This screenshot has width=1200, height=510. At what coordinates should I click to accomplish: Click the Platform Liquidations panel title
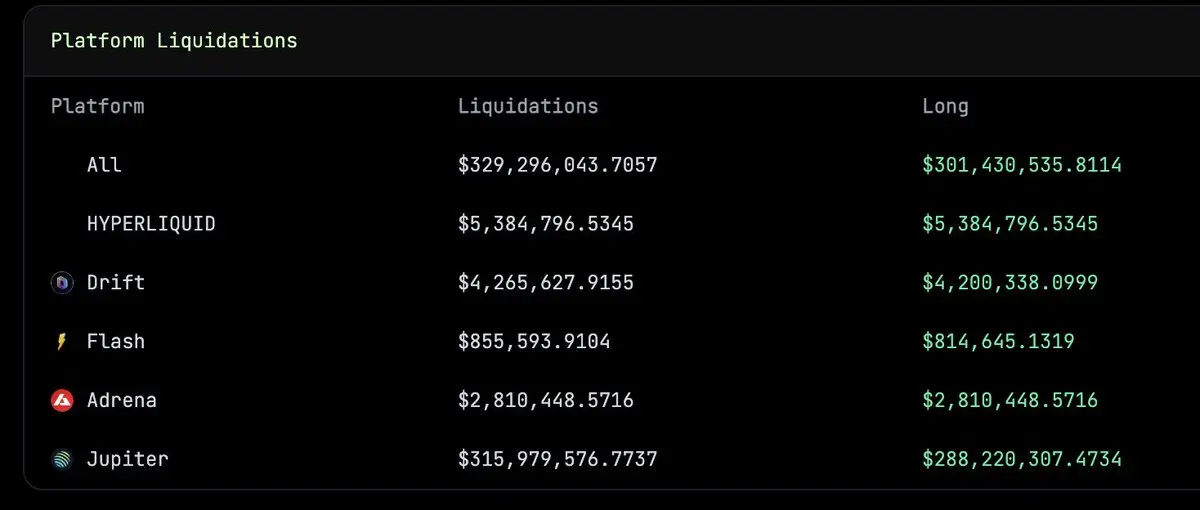[x=174, y=41]
